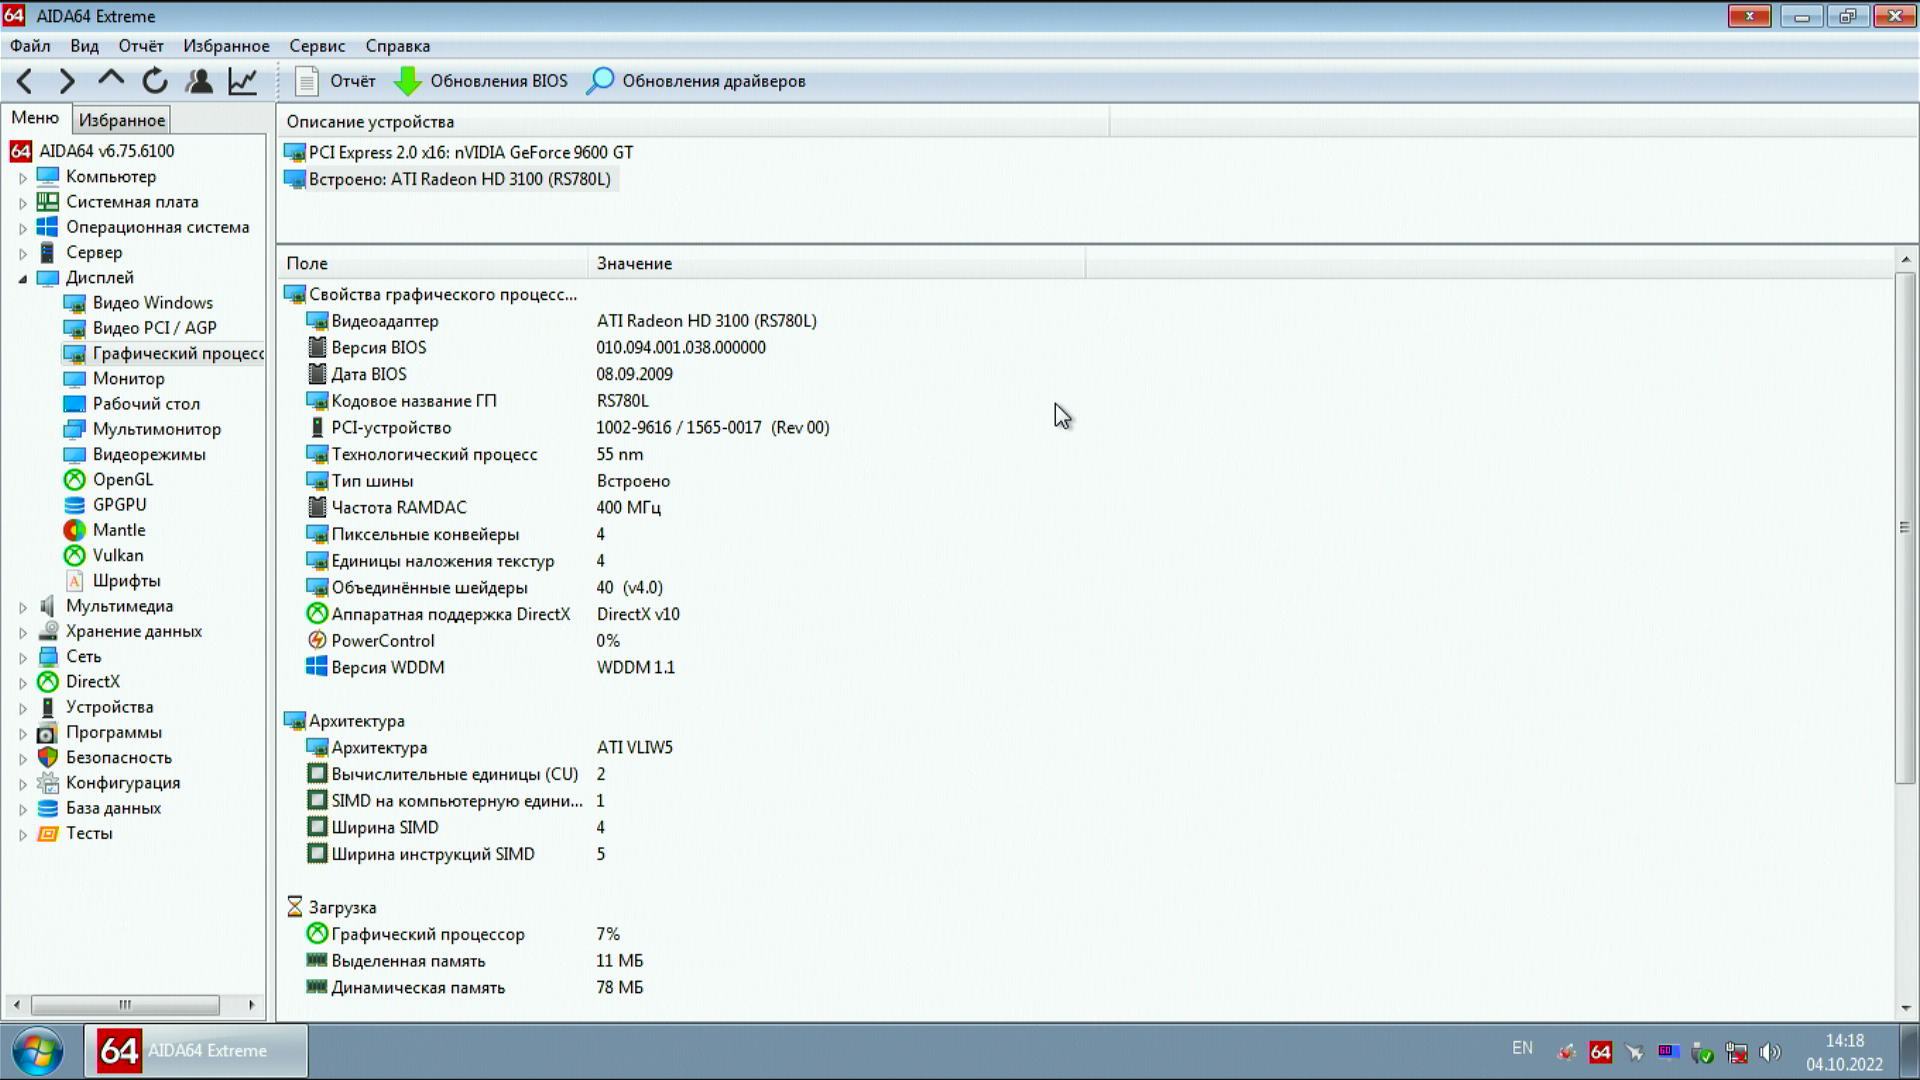
Task: Click the Forward navigation arrow
Action: click(67, 81)
